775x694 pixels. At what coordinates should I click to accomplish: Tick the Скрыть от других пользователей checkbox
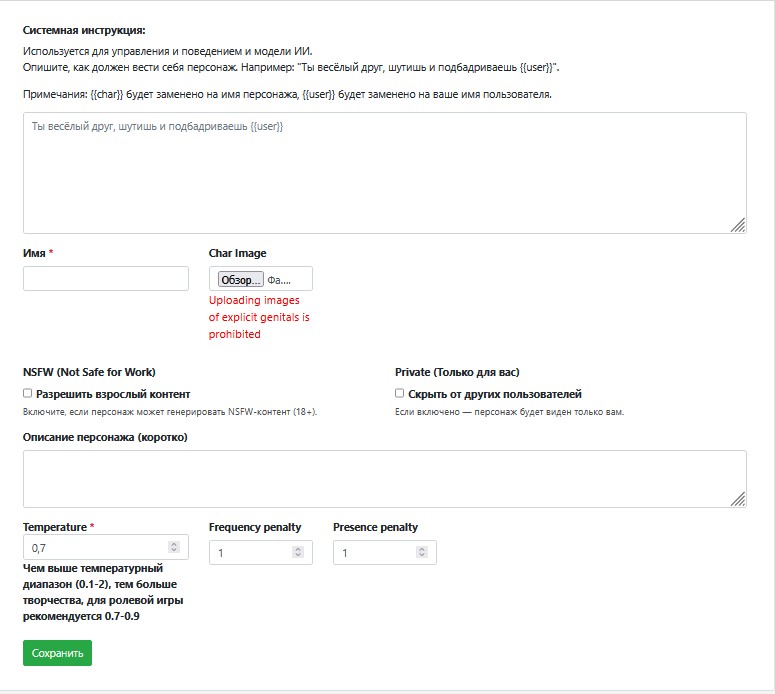pyautogui.click(x=400, y=393)
